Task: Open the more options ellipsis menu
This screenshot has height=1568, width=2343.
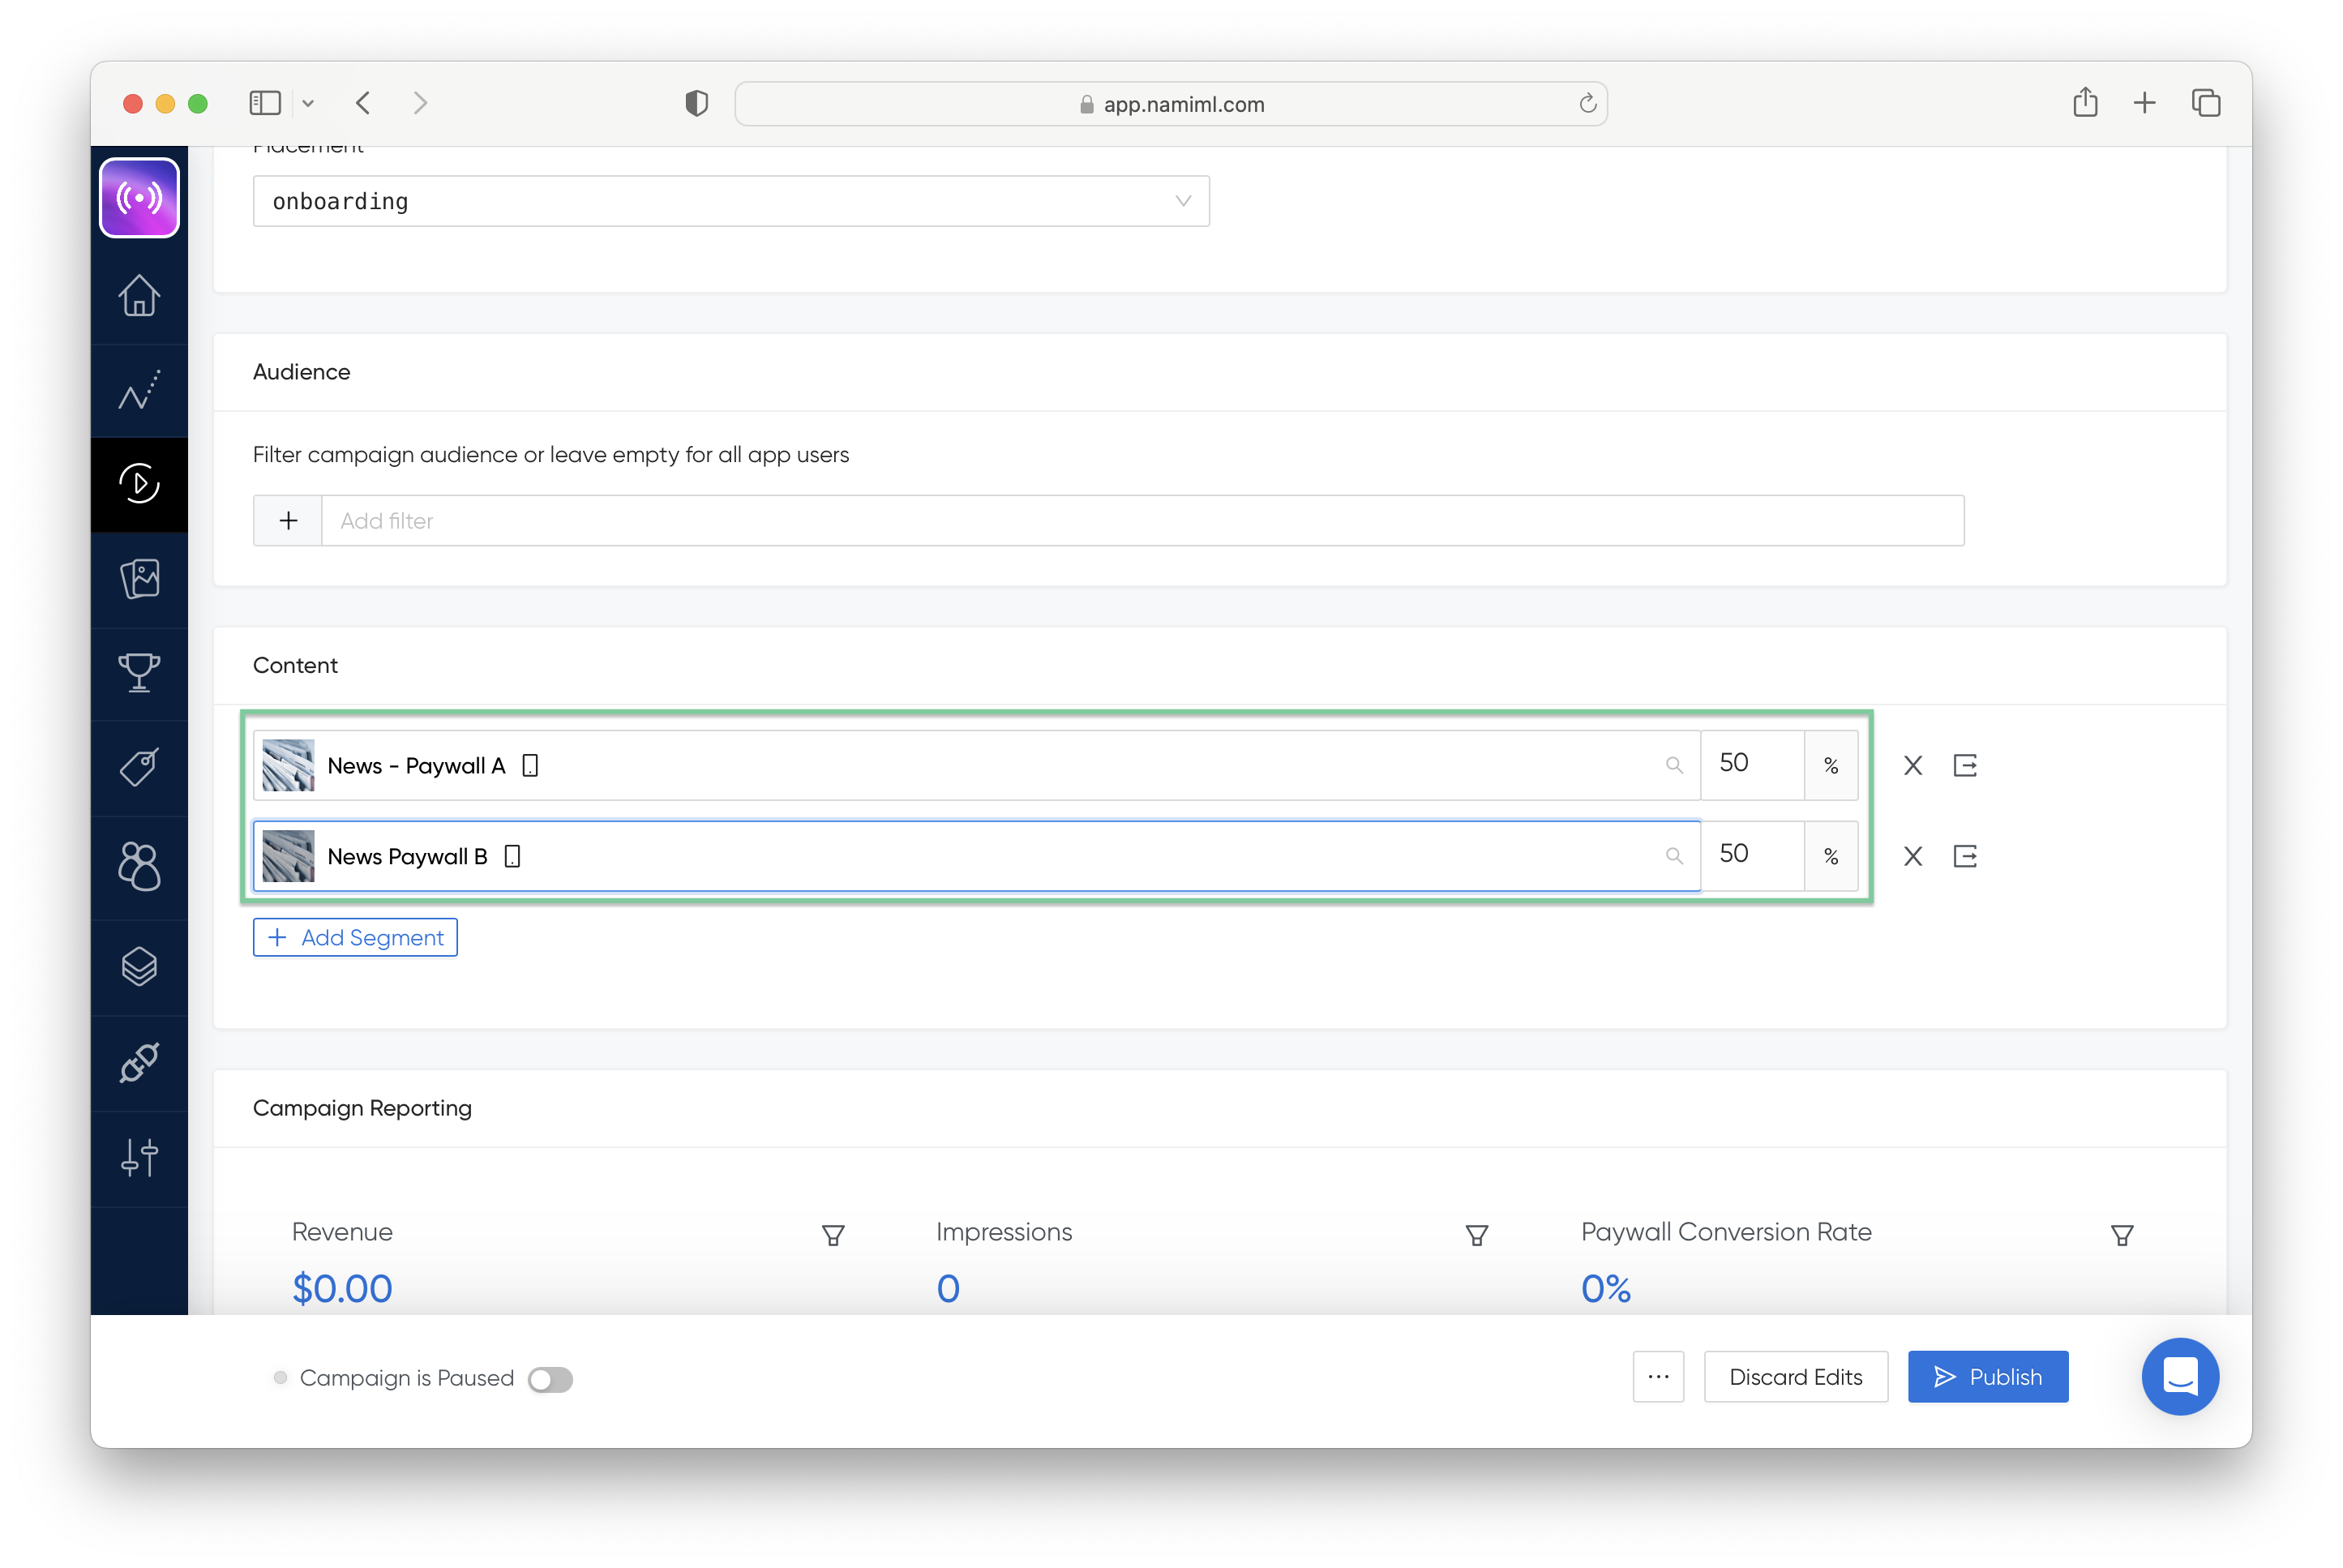Action: [x=1658, y=1377]
